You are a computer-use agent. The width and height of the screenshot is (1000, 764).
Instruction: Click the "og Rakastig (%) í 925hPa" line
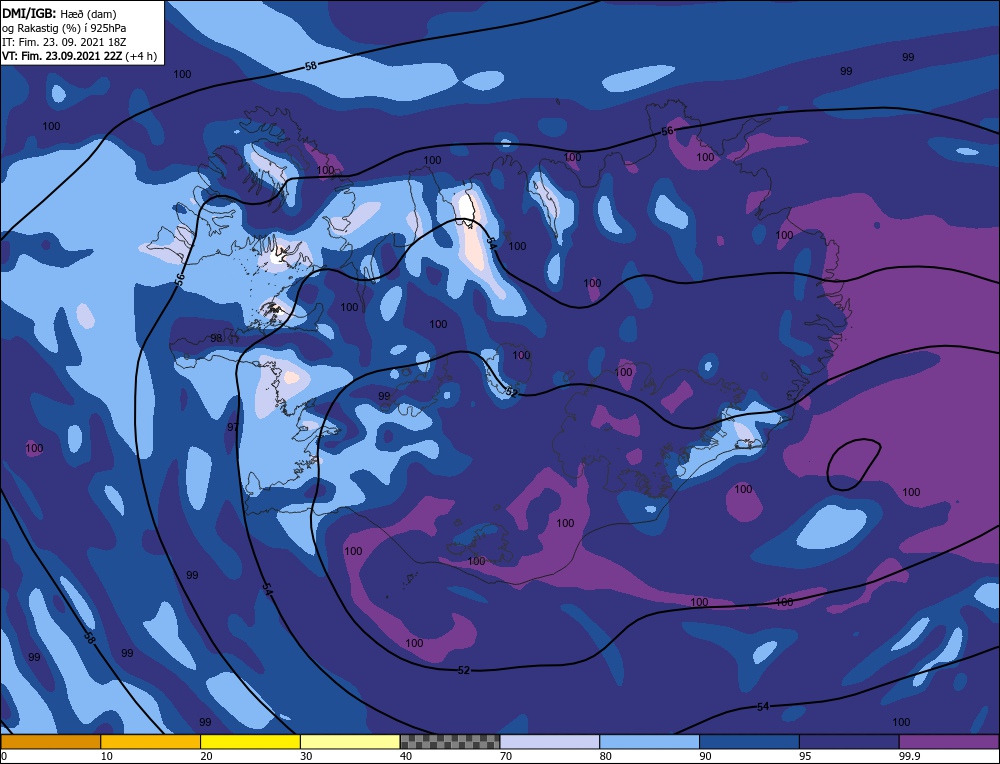[64, 28]
